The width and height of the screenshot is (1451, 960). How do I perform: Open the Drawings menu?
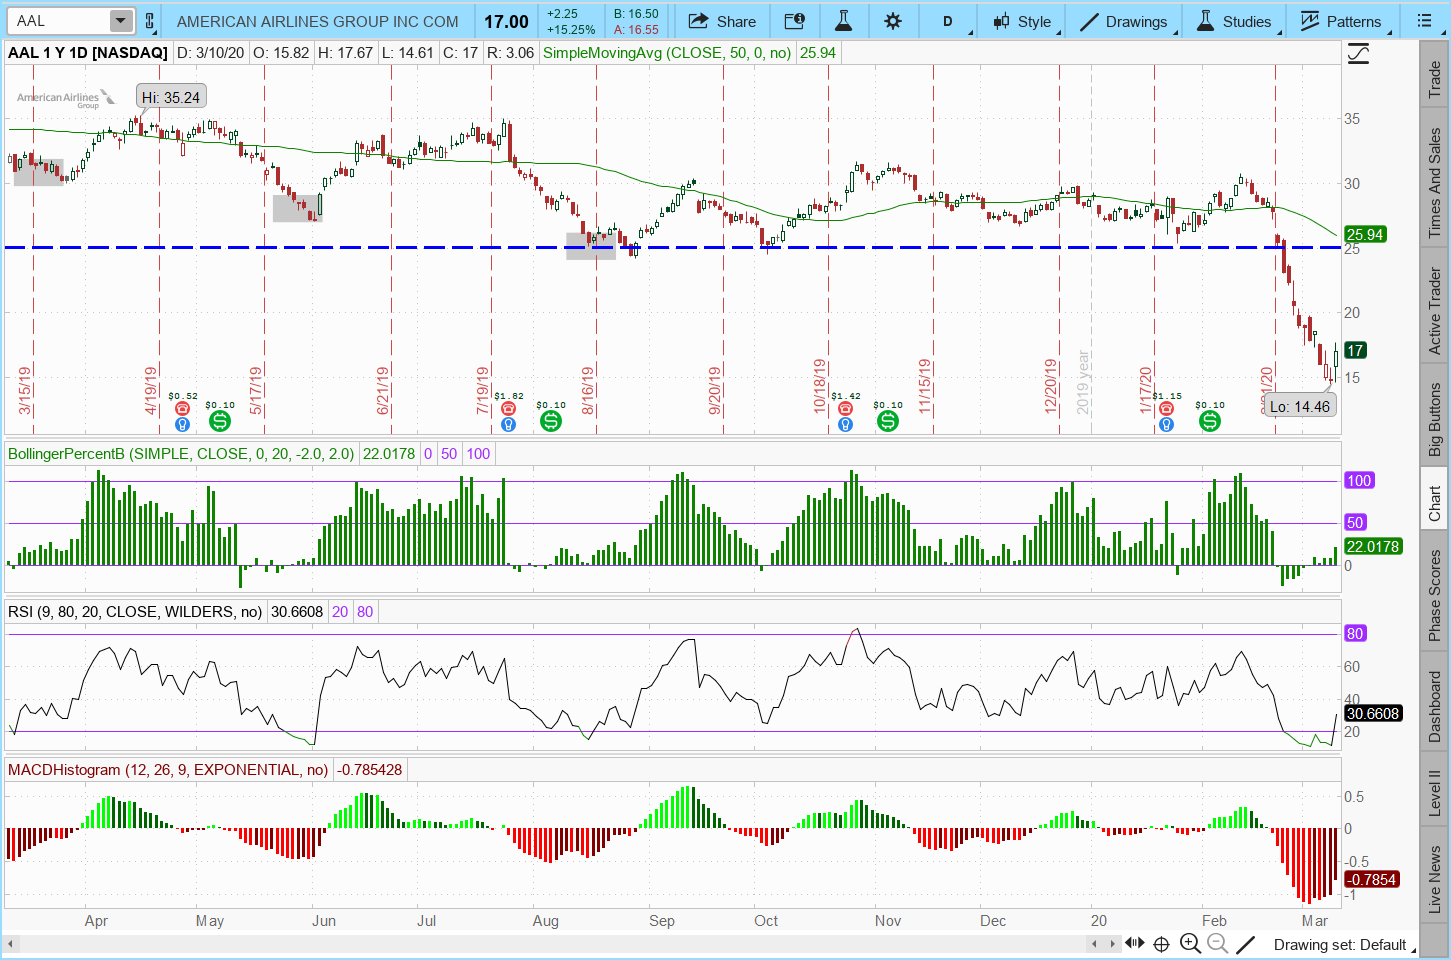pos(1124,21)
